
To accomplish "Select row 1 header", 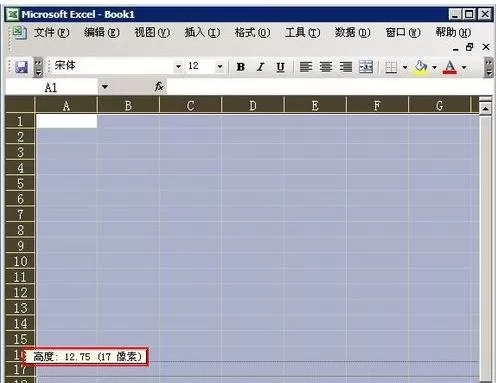I will pyautogui.click(x=20, y=121).
